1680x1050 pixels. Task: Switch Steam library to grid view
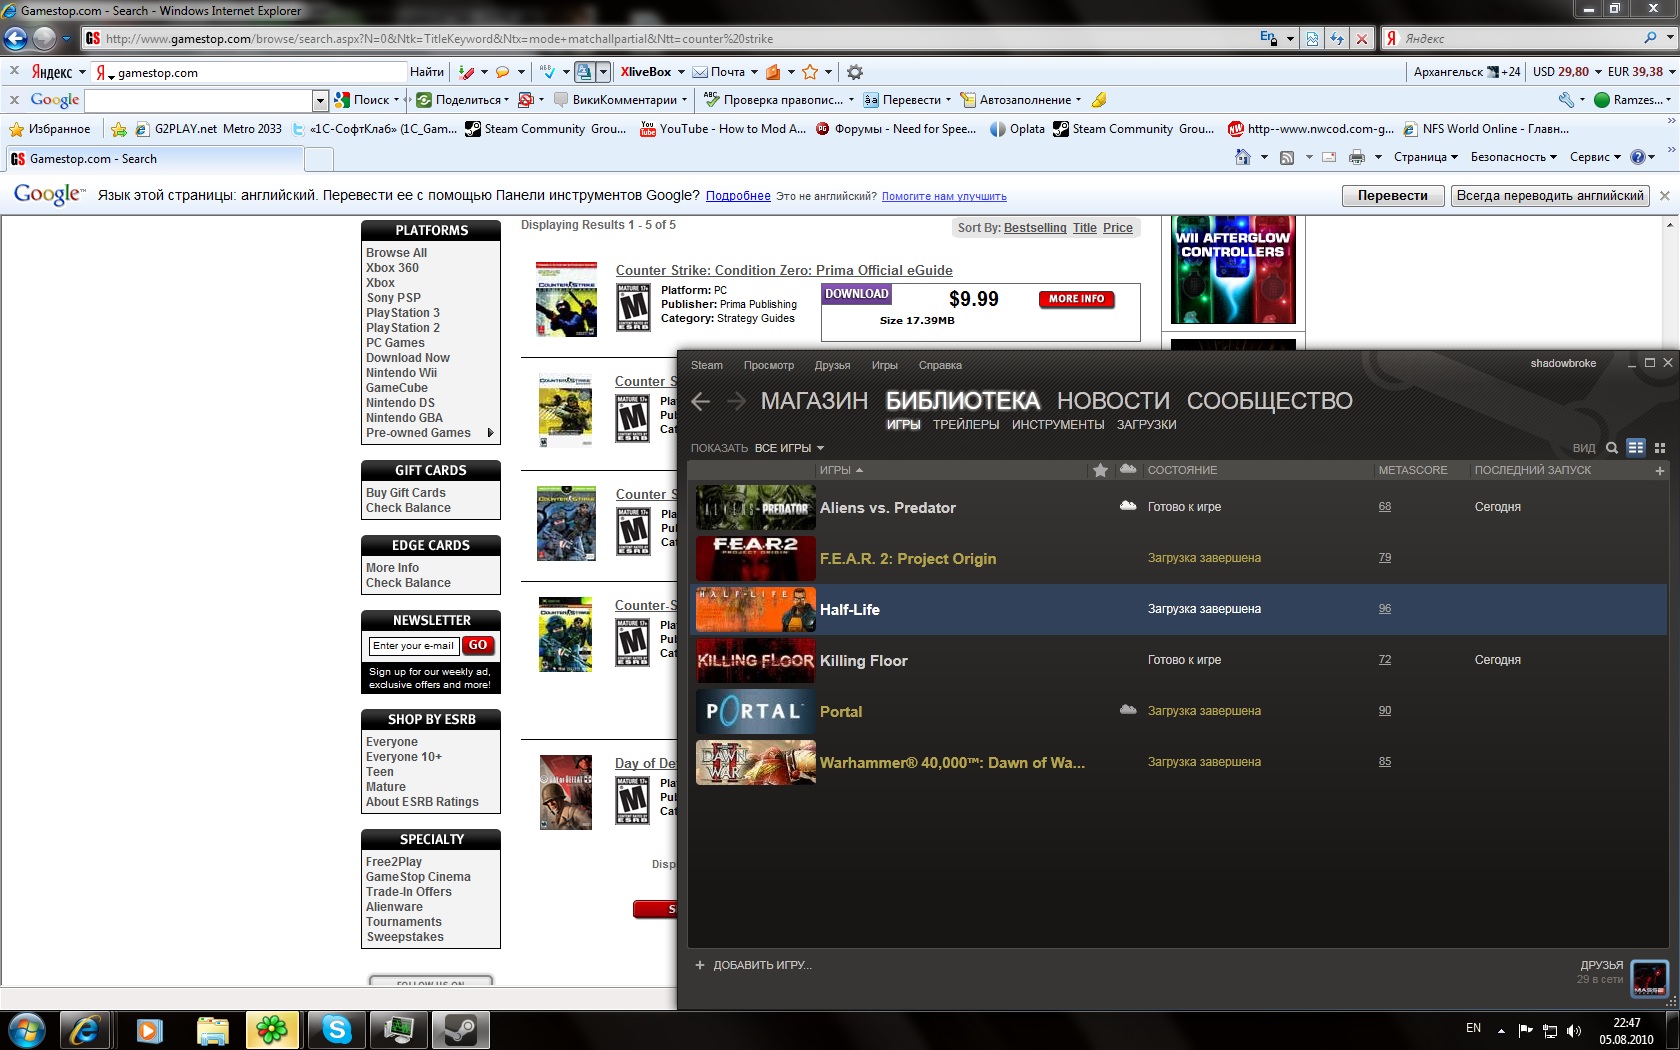click(x=1660, y=448)
